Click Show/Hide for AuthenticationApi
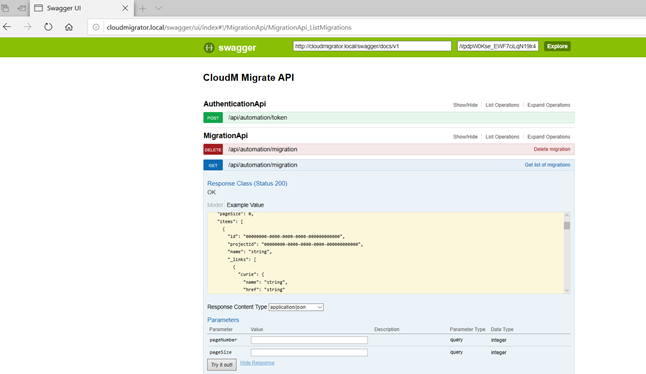Screen dimensions: 646x374 click(x=465, y=105)
